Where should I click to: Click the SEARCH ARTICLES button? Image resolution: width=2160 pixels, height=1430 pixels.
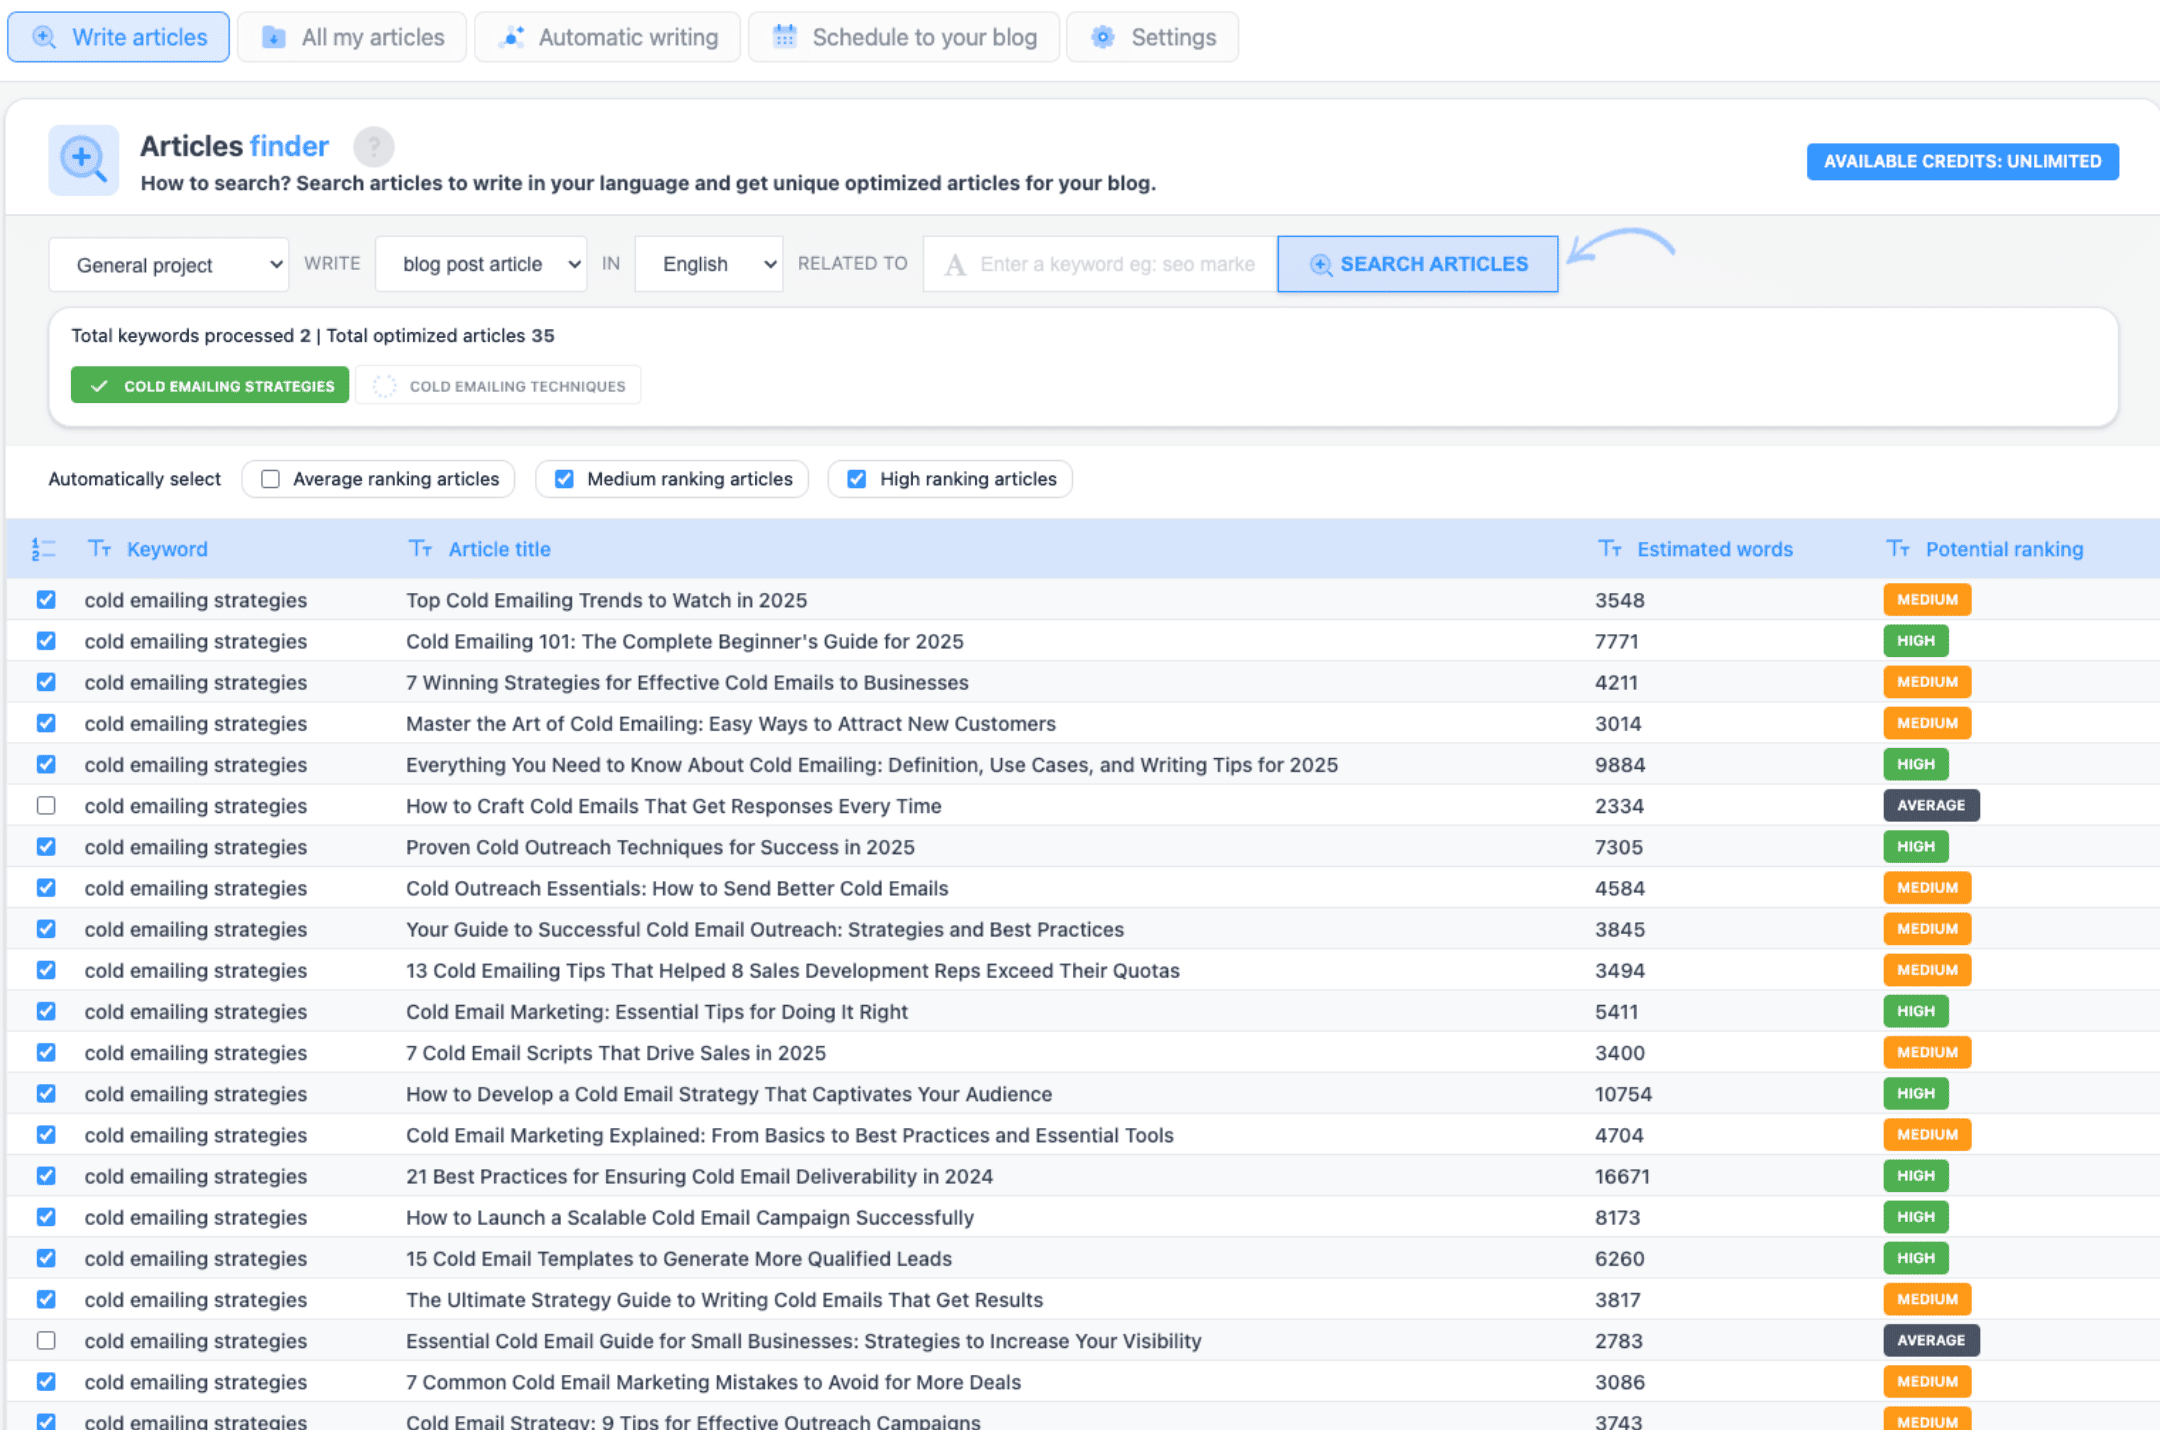point(1418,263)
